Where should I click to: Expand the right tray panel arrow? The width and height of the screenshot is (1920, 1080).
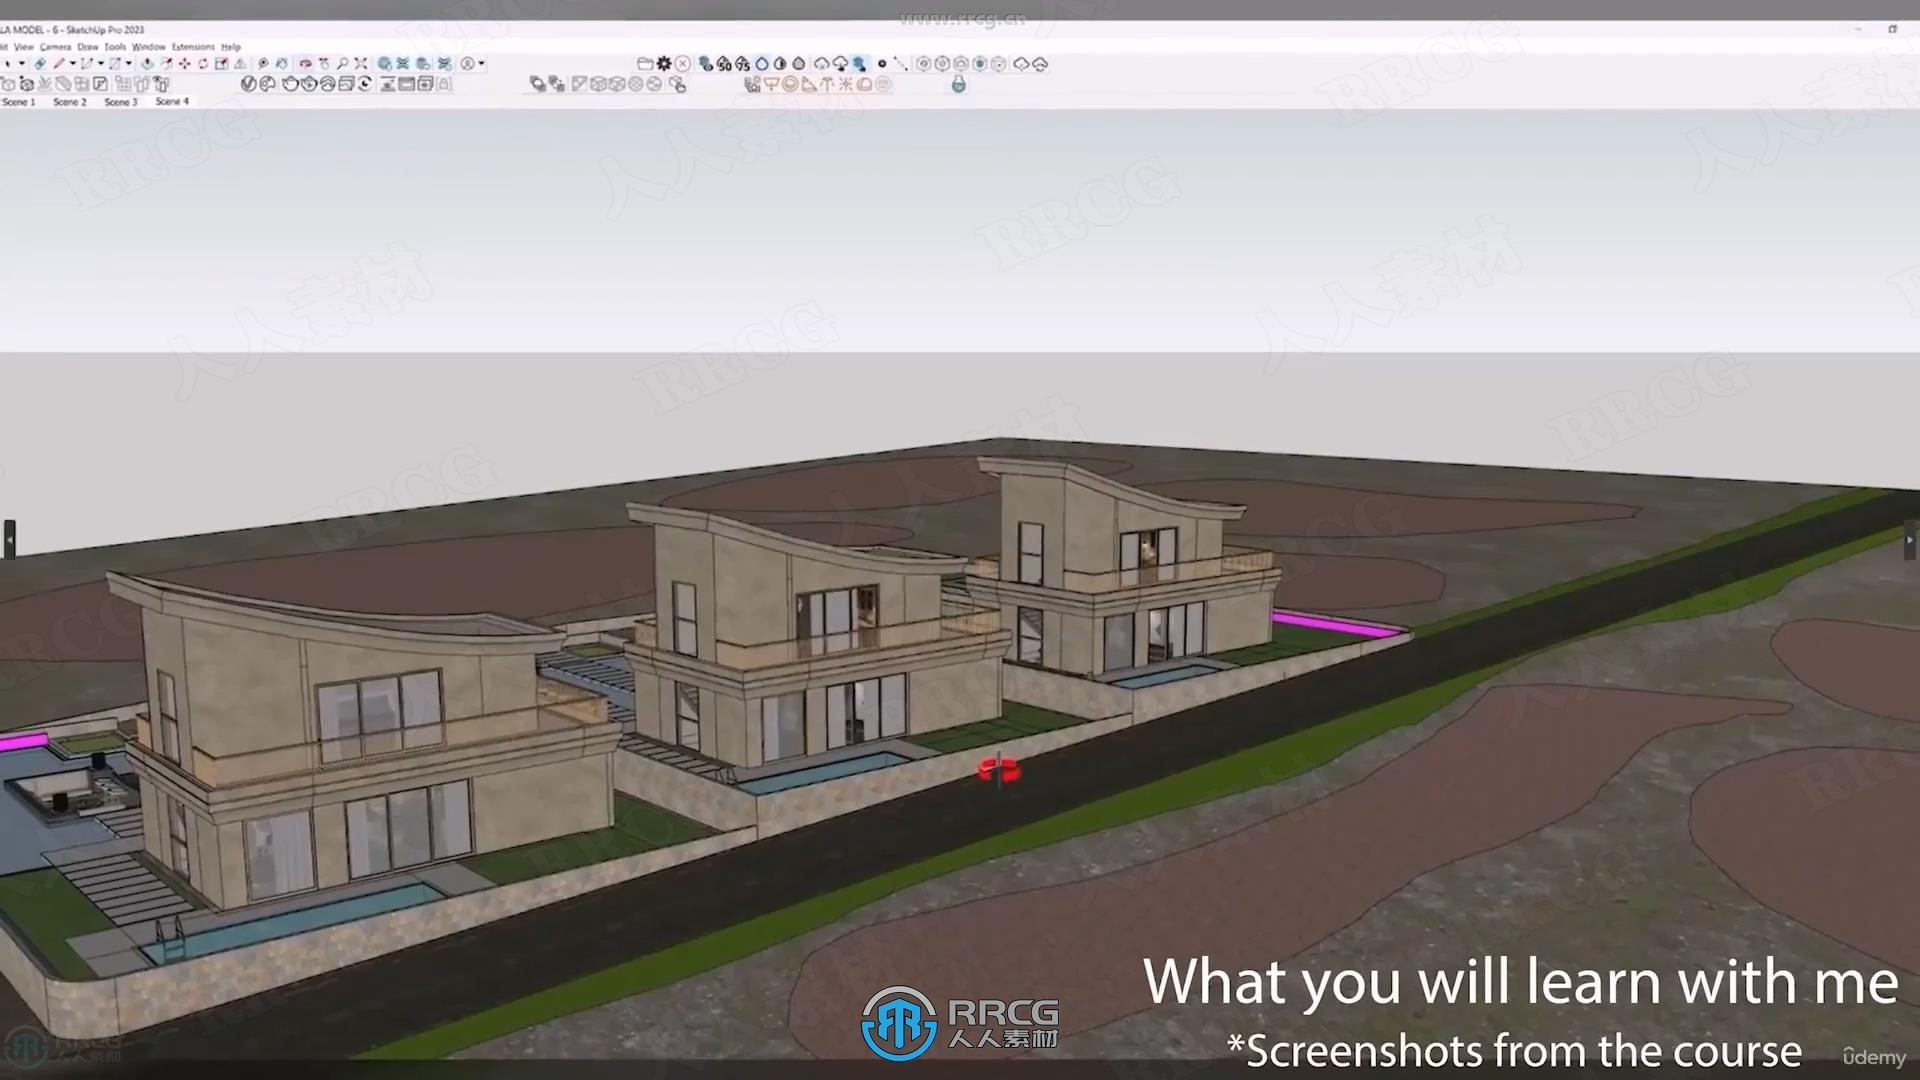click(1909, 539)
